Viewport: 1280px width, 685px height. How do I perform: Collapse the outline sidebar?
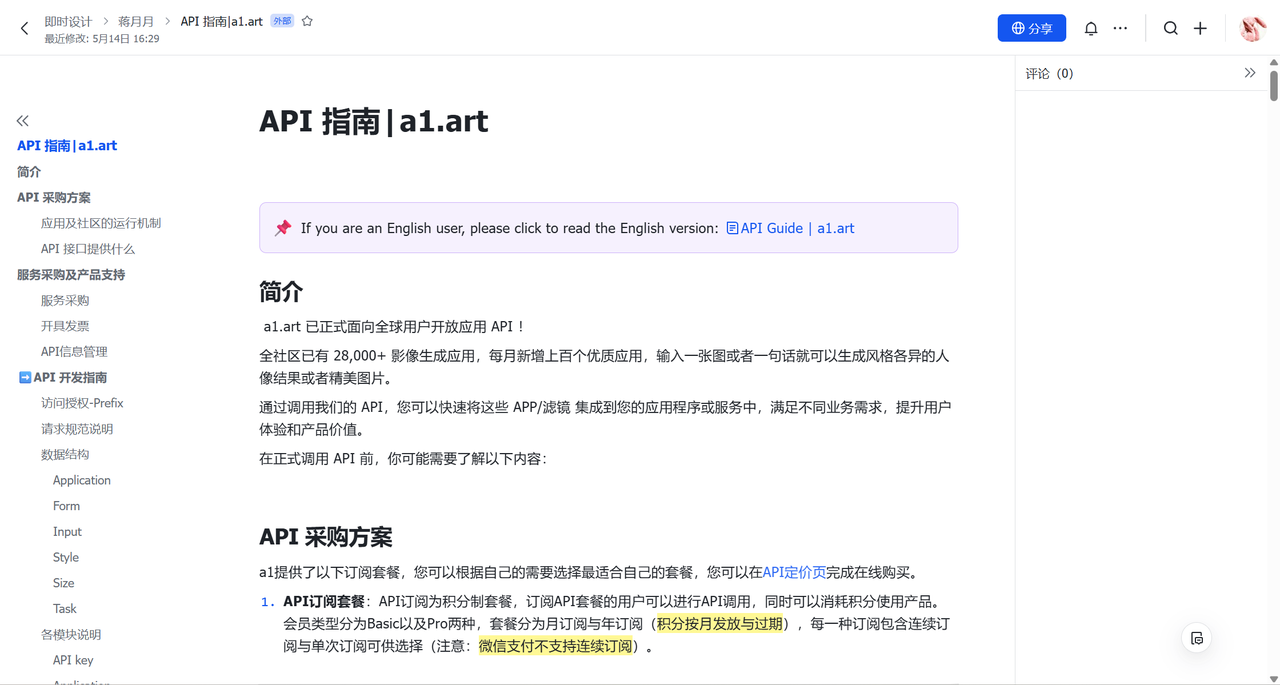tap(23, 120)
